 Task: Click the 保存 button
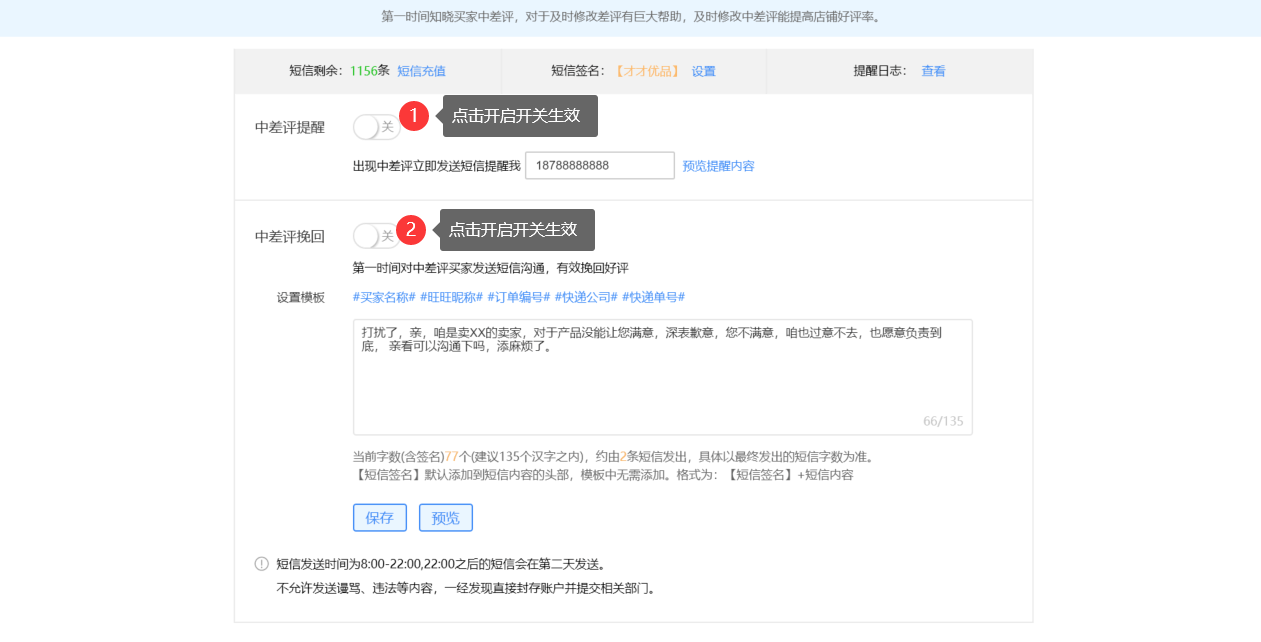tap(379, 518)
